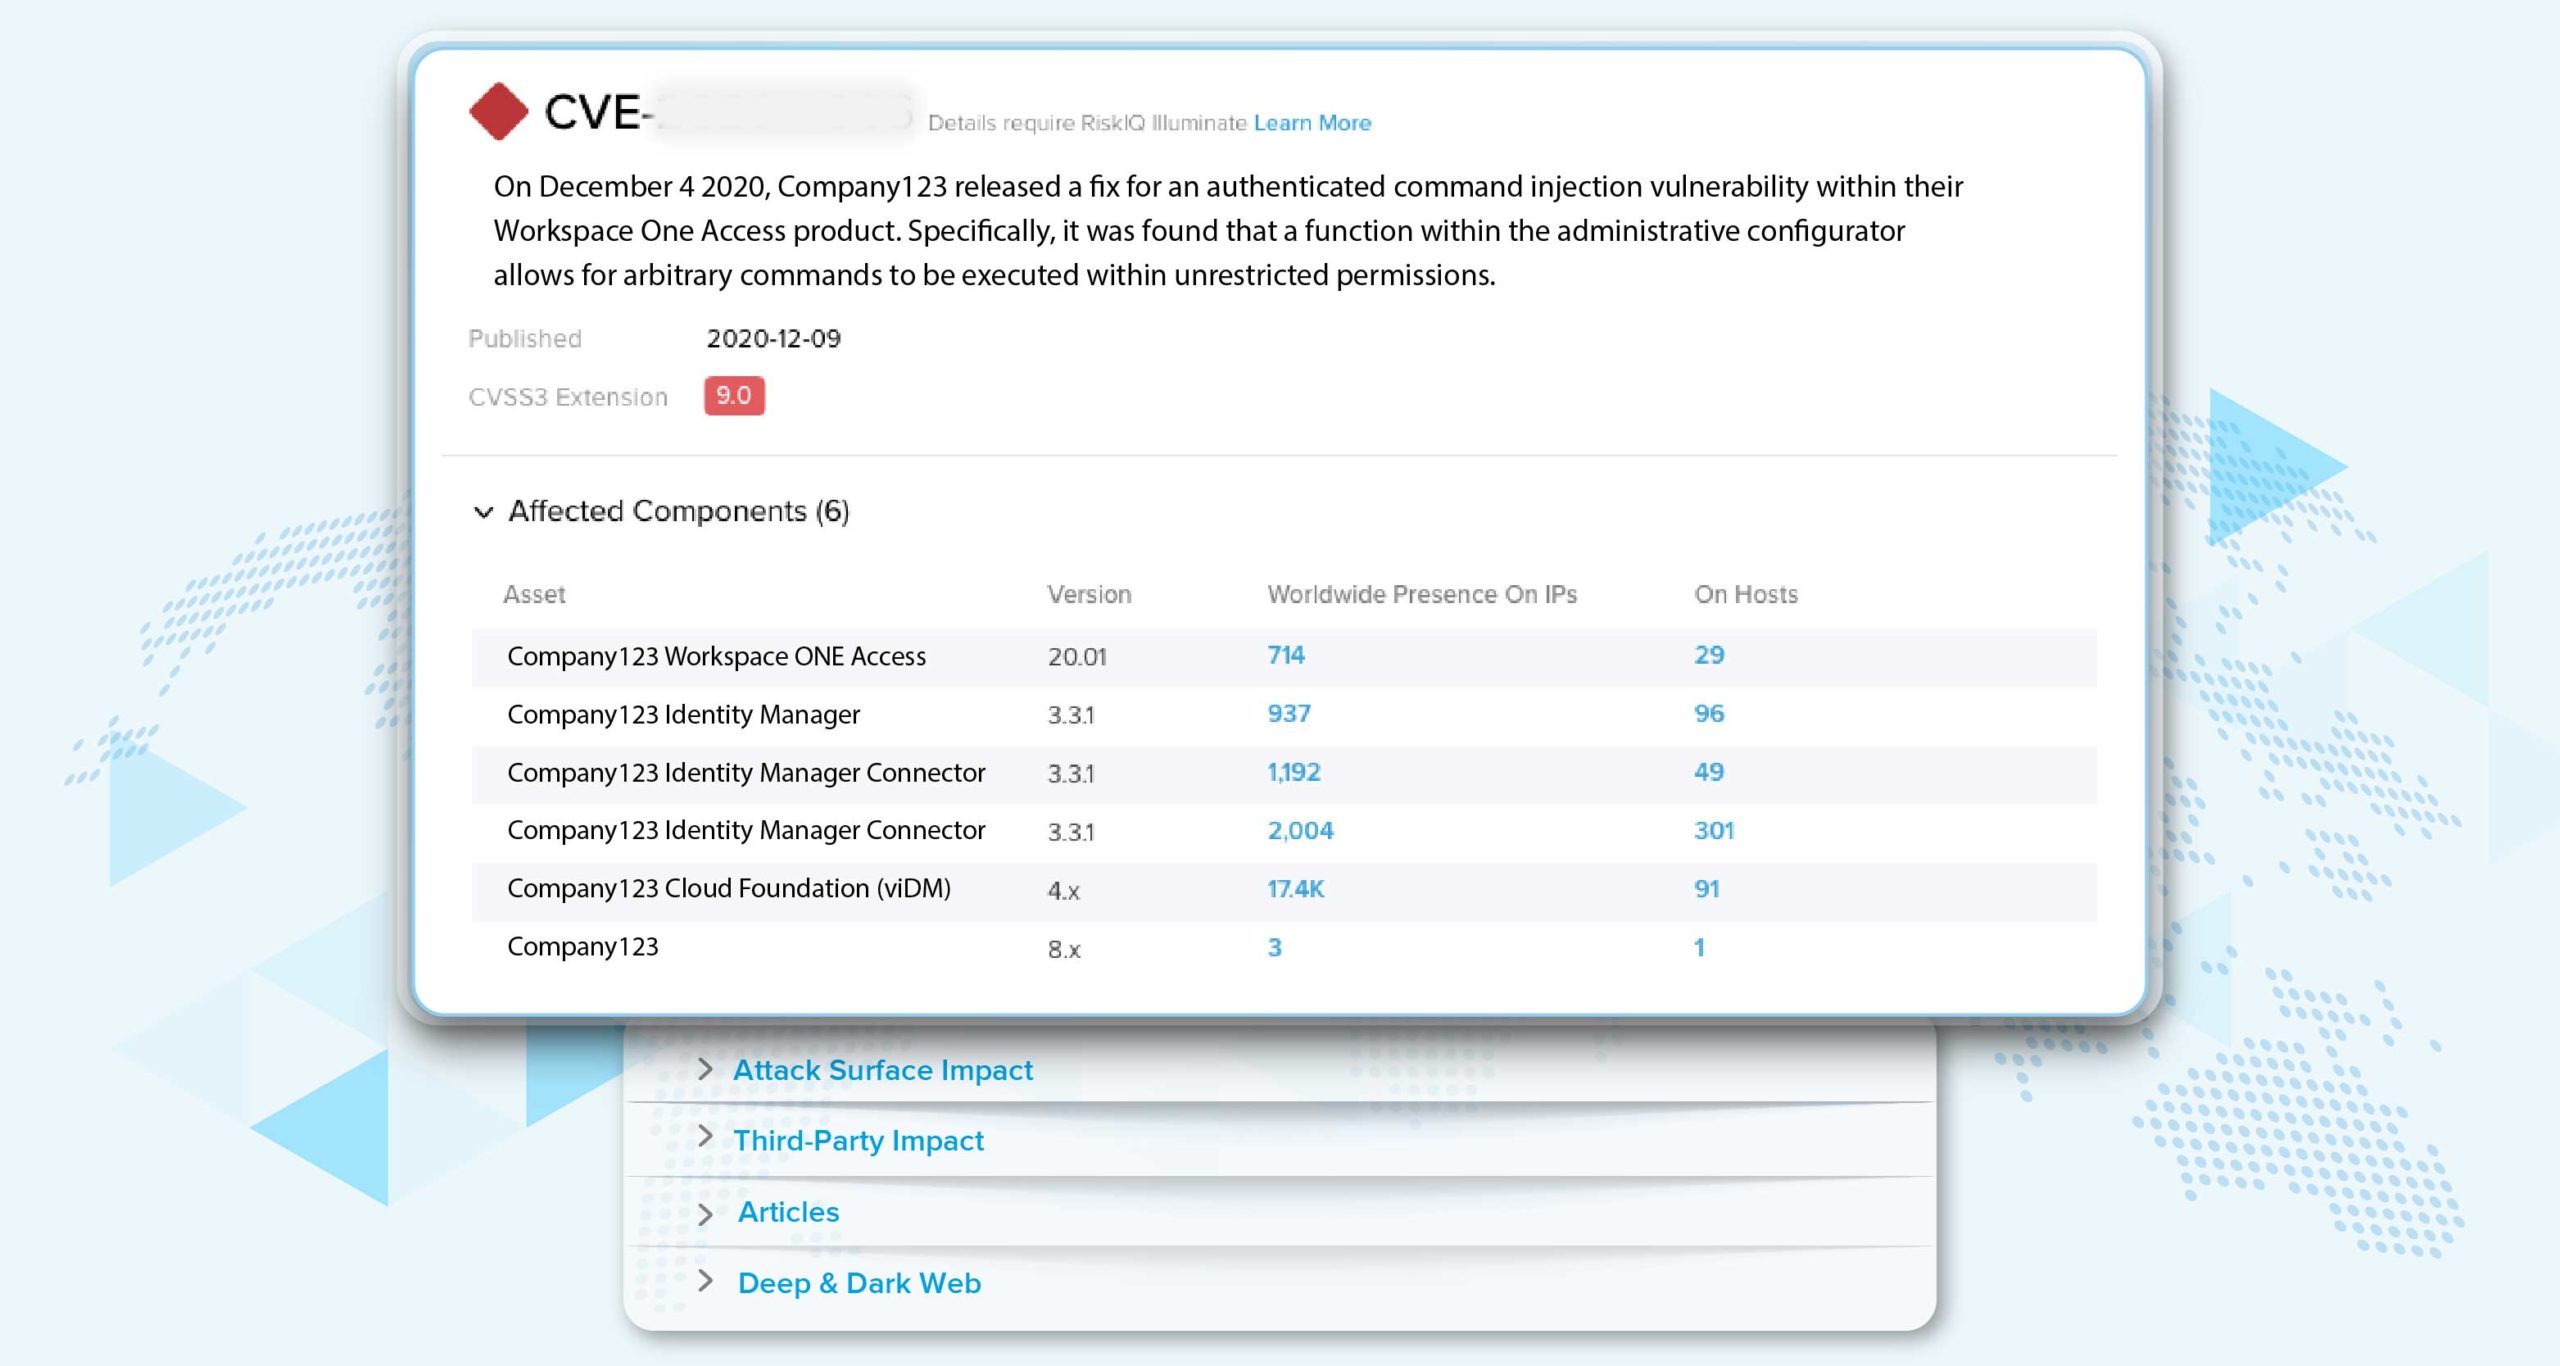This screenshot has height=1366, width=2560.
Task: Open the Deep & Dark Web link
Action: coord(859,1282)
